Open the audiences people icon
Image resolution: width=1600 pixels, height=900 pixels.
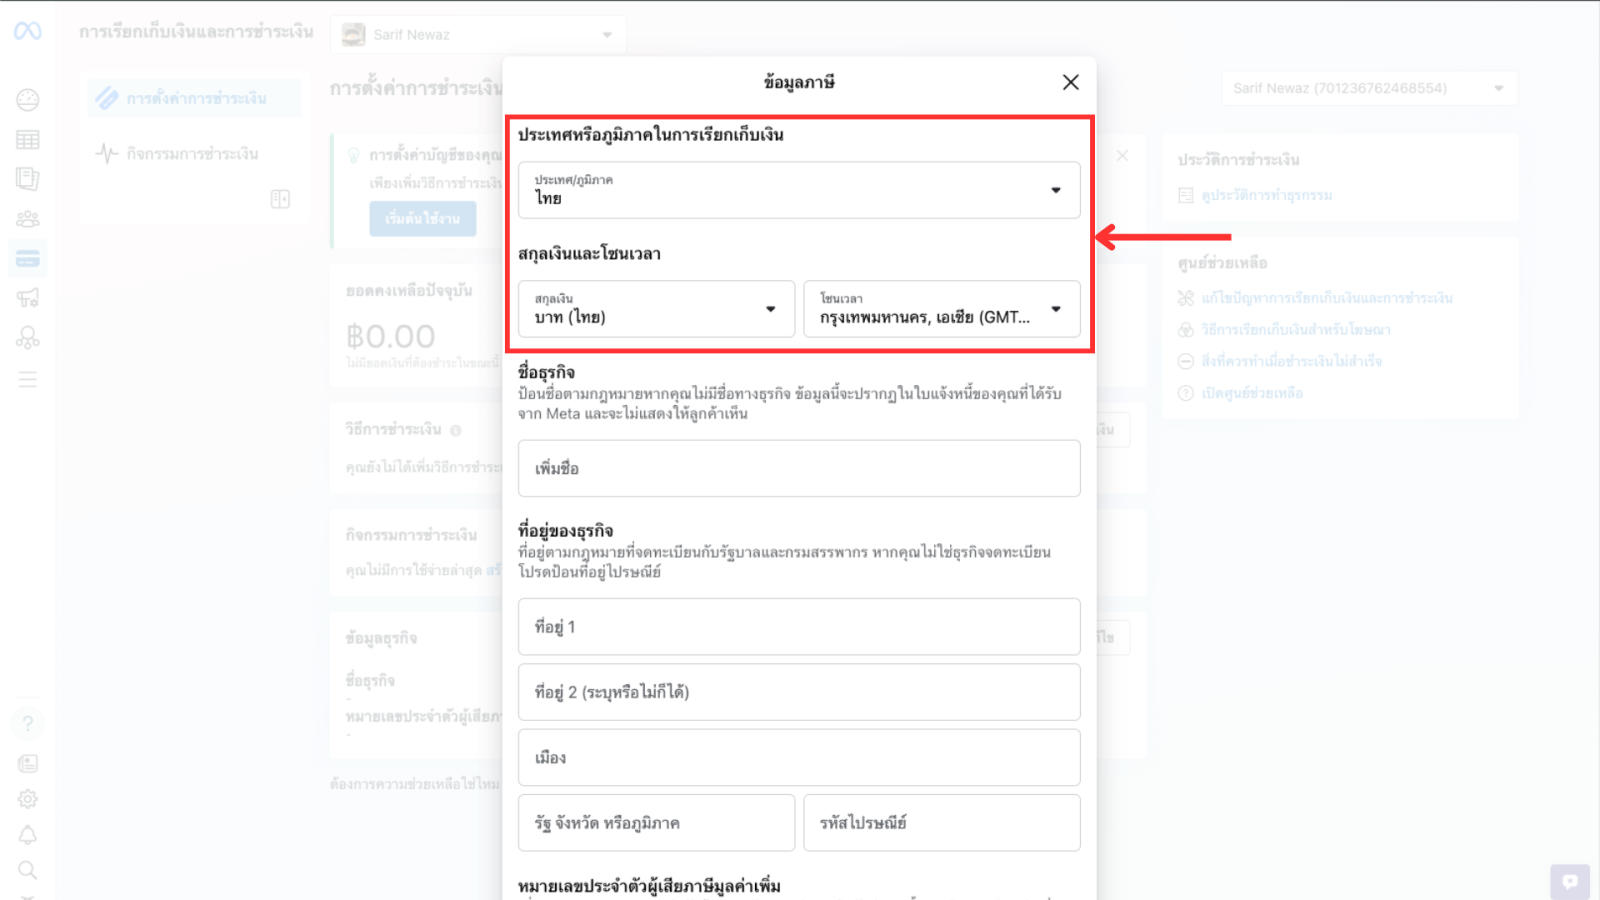pos(28,219)
